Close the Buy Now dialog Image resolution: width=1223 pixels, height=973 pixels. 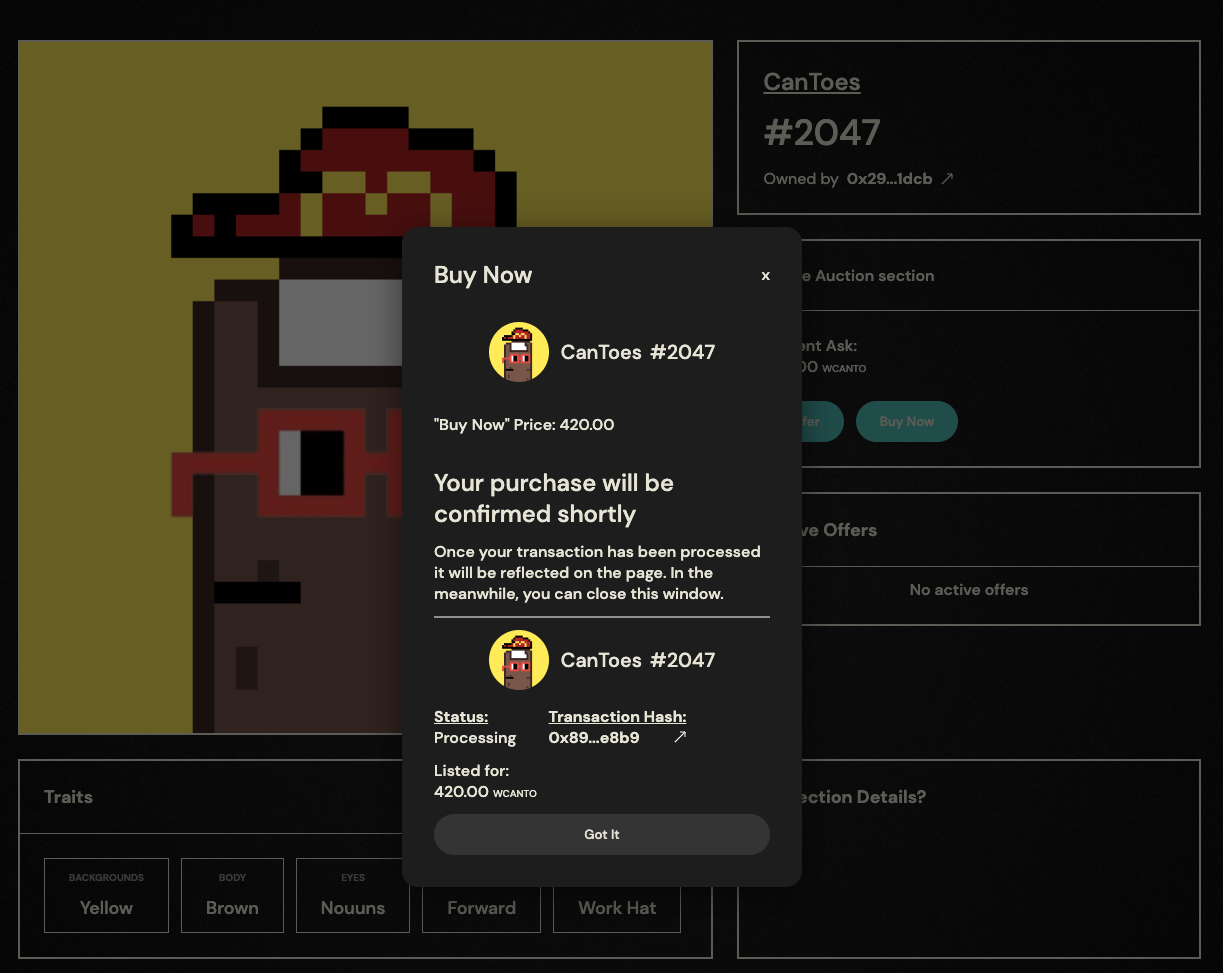[765, 276]
